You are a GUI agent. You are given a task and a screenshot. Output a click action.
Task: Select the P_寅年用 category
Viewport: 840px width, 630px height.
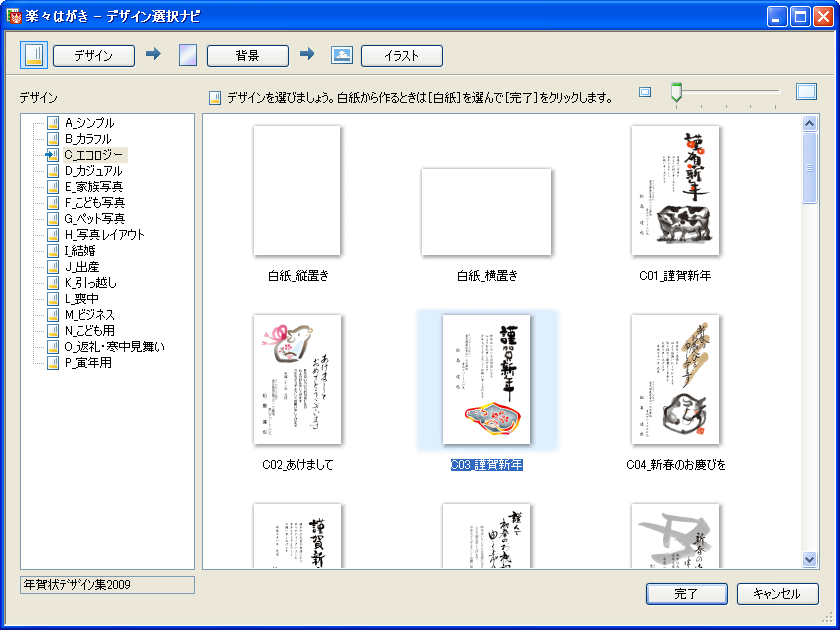88,363
